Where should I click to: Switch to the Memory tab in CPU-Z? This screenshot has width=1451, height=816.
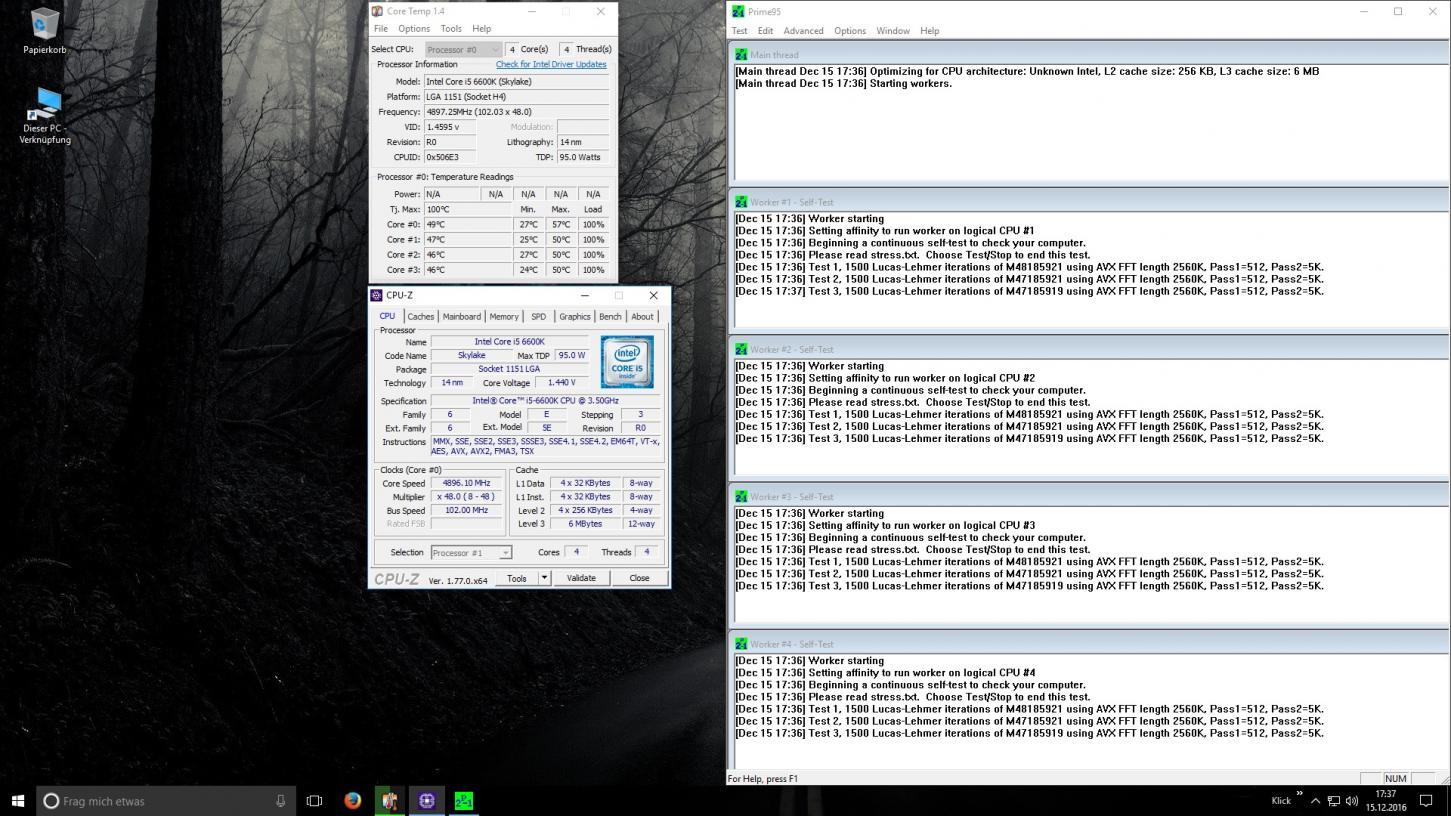point(504,317)
